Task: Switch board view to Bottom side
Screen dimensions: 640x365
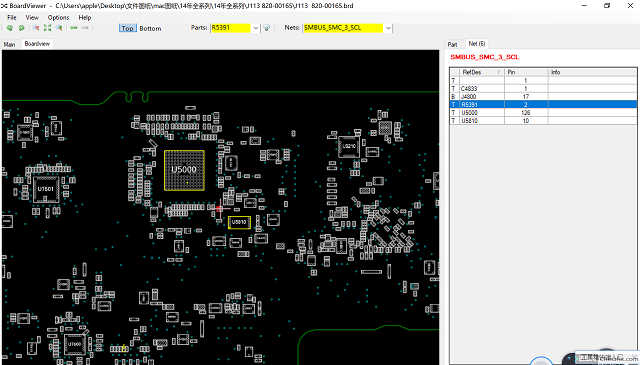Action: coord(150,29)
